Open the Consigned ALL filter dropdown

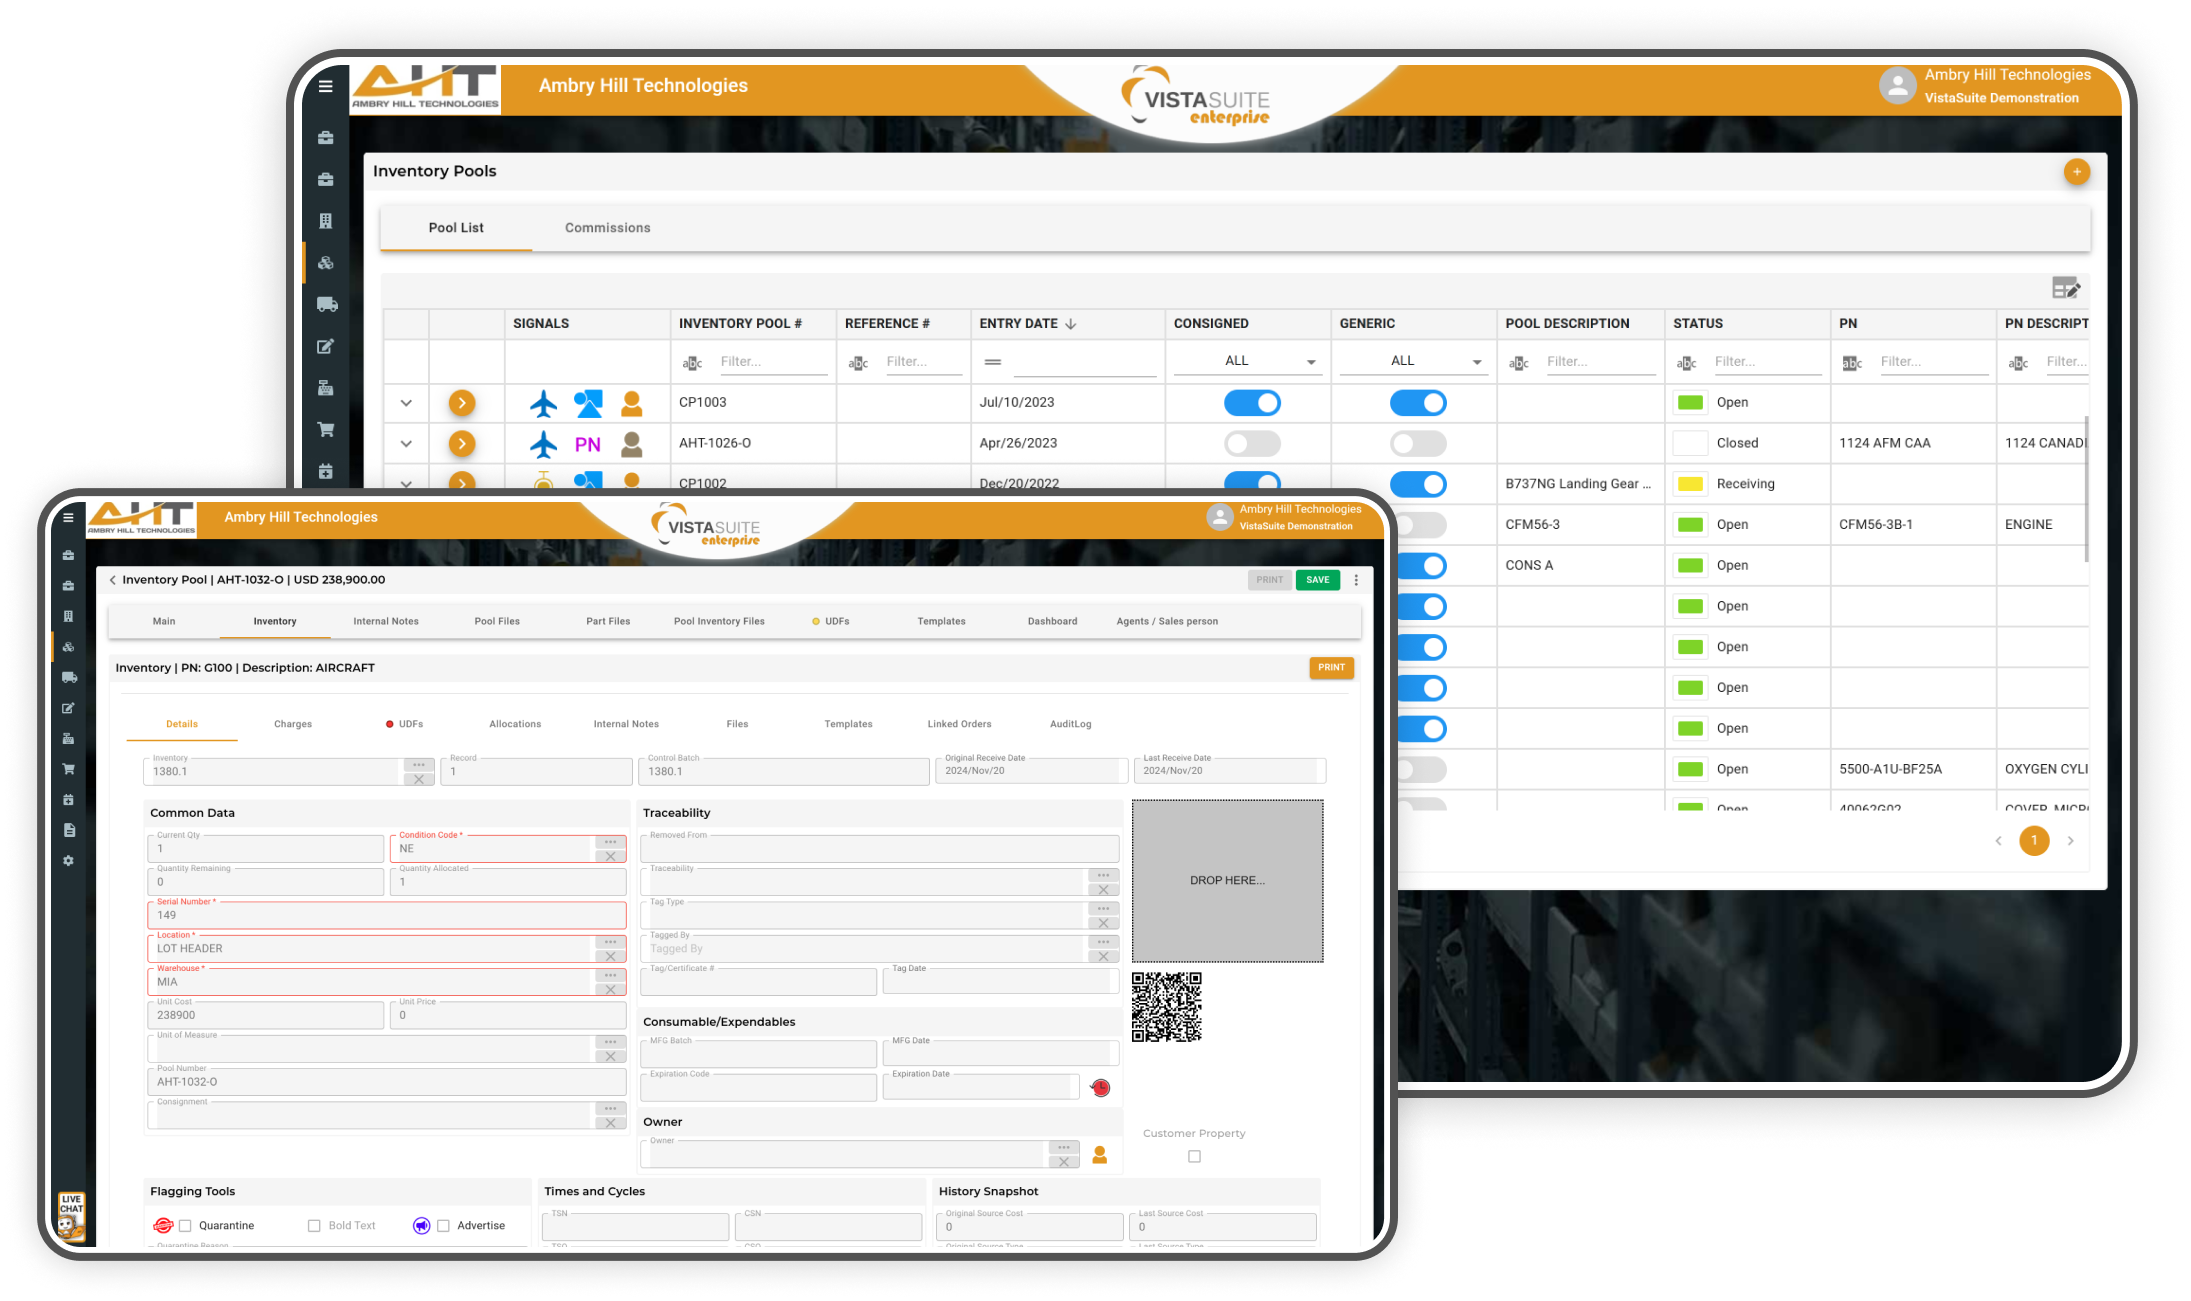click(x=1246, y=361)
